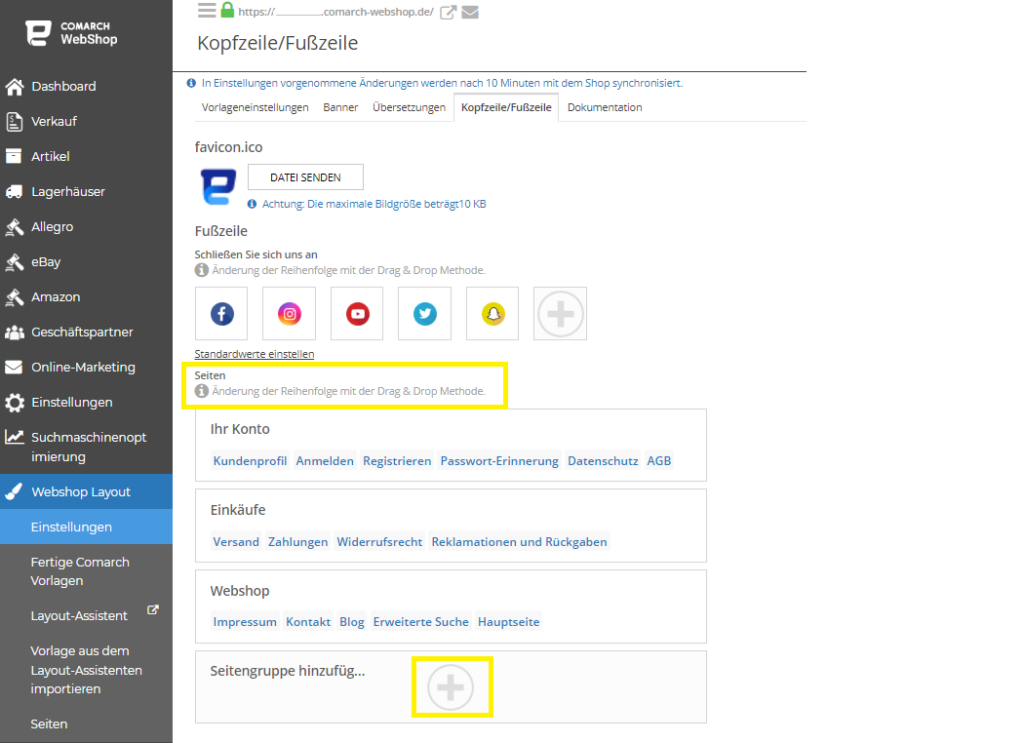Image resolution: width=1024 pixels, height=743 pixels.
Task: Click the Dashboard home icon
Action: 14,87
